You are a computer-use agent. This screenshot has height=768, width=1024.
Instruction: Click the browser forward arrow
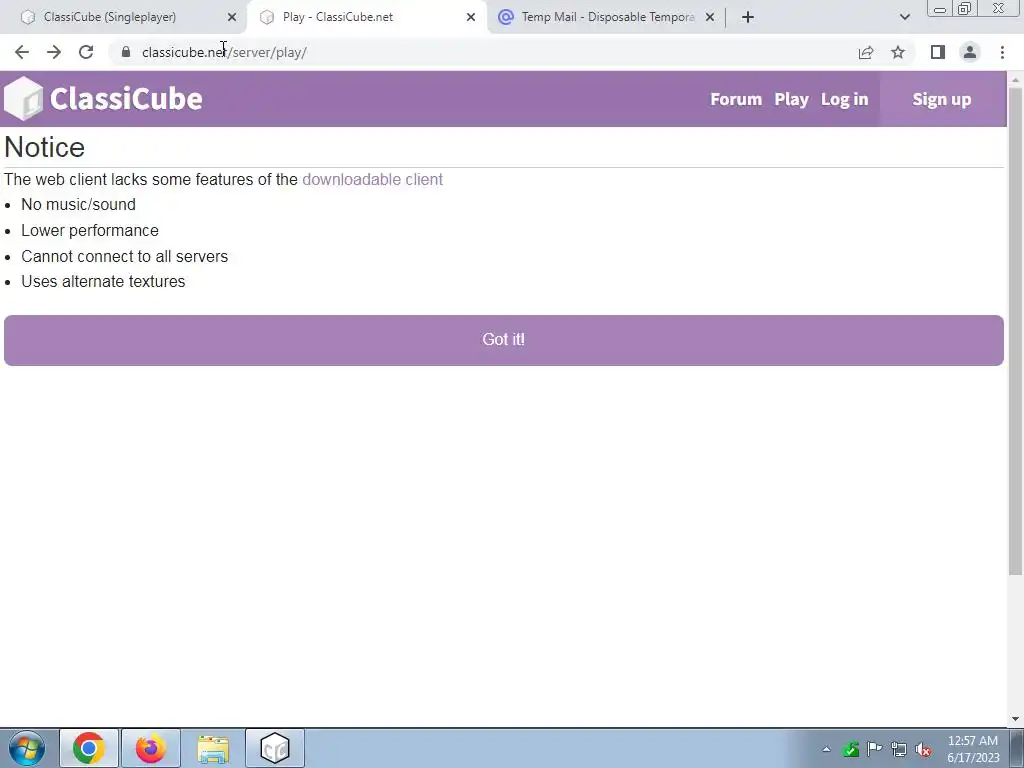[54, 52]
